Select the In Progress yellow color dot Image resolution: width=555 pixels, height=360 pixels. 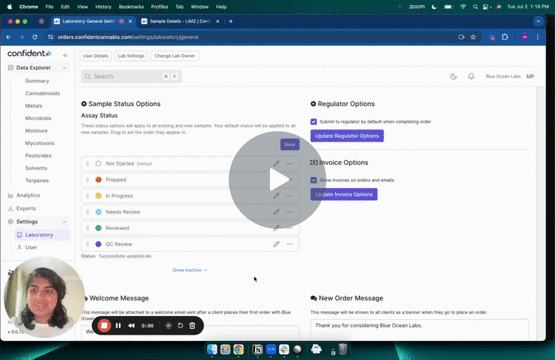(98, 196)
